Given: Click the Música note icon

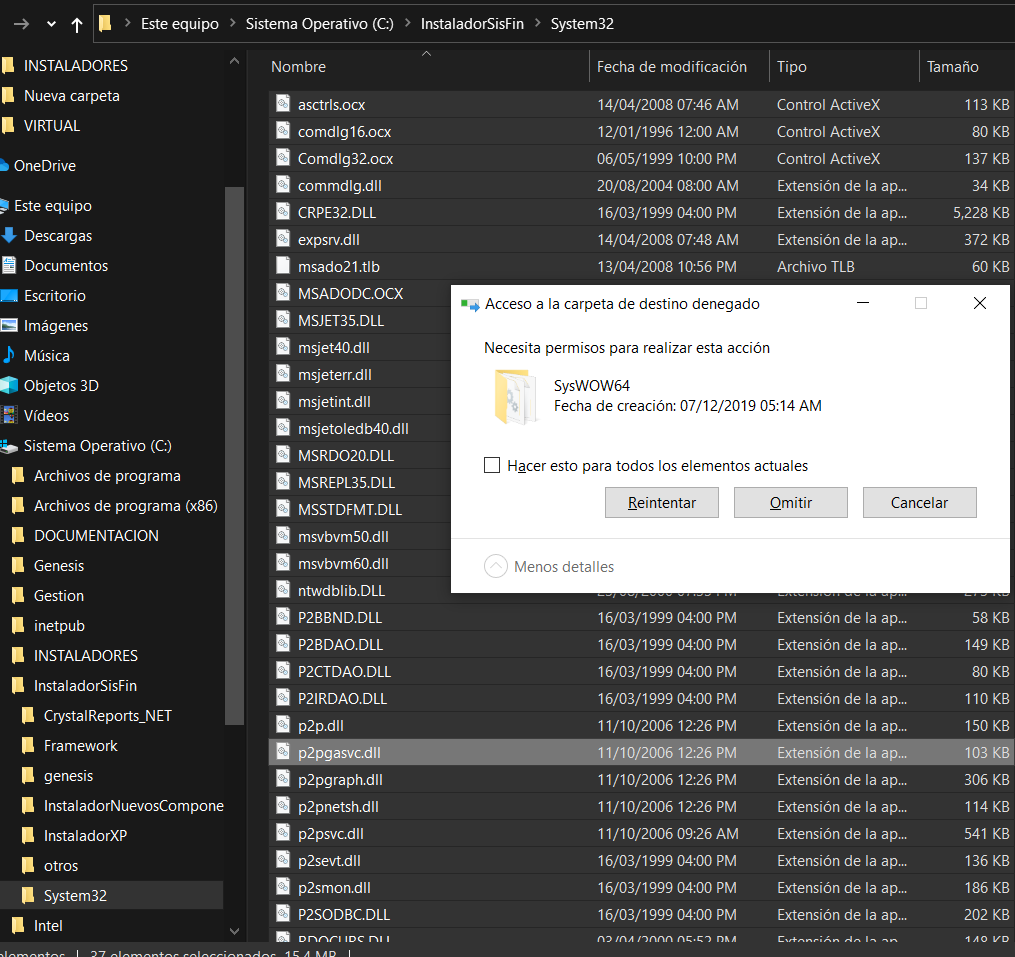Looking at the screenshot, I should [x=9, y=355].
